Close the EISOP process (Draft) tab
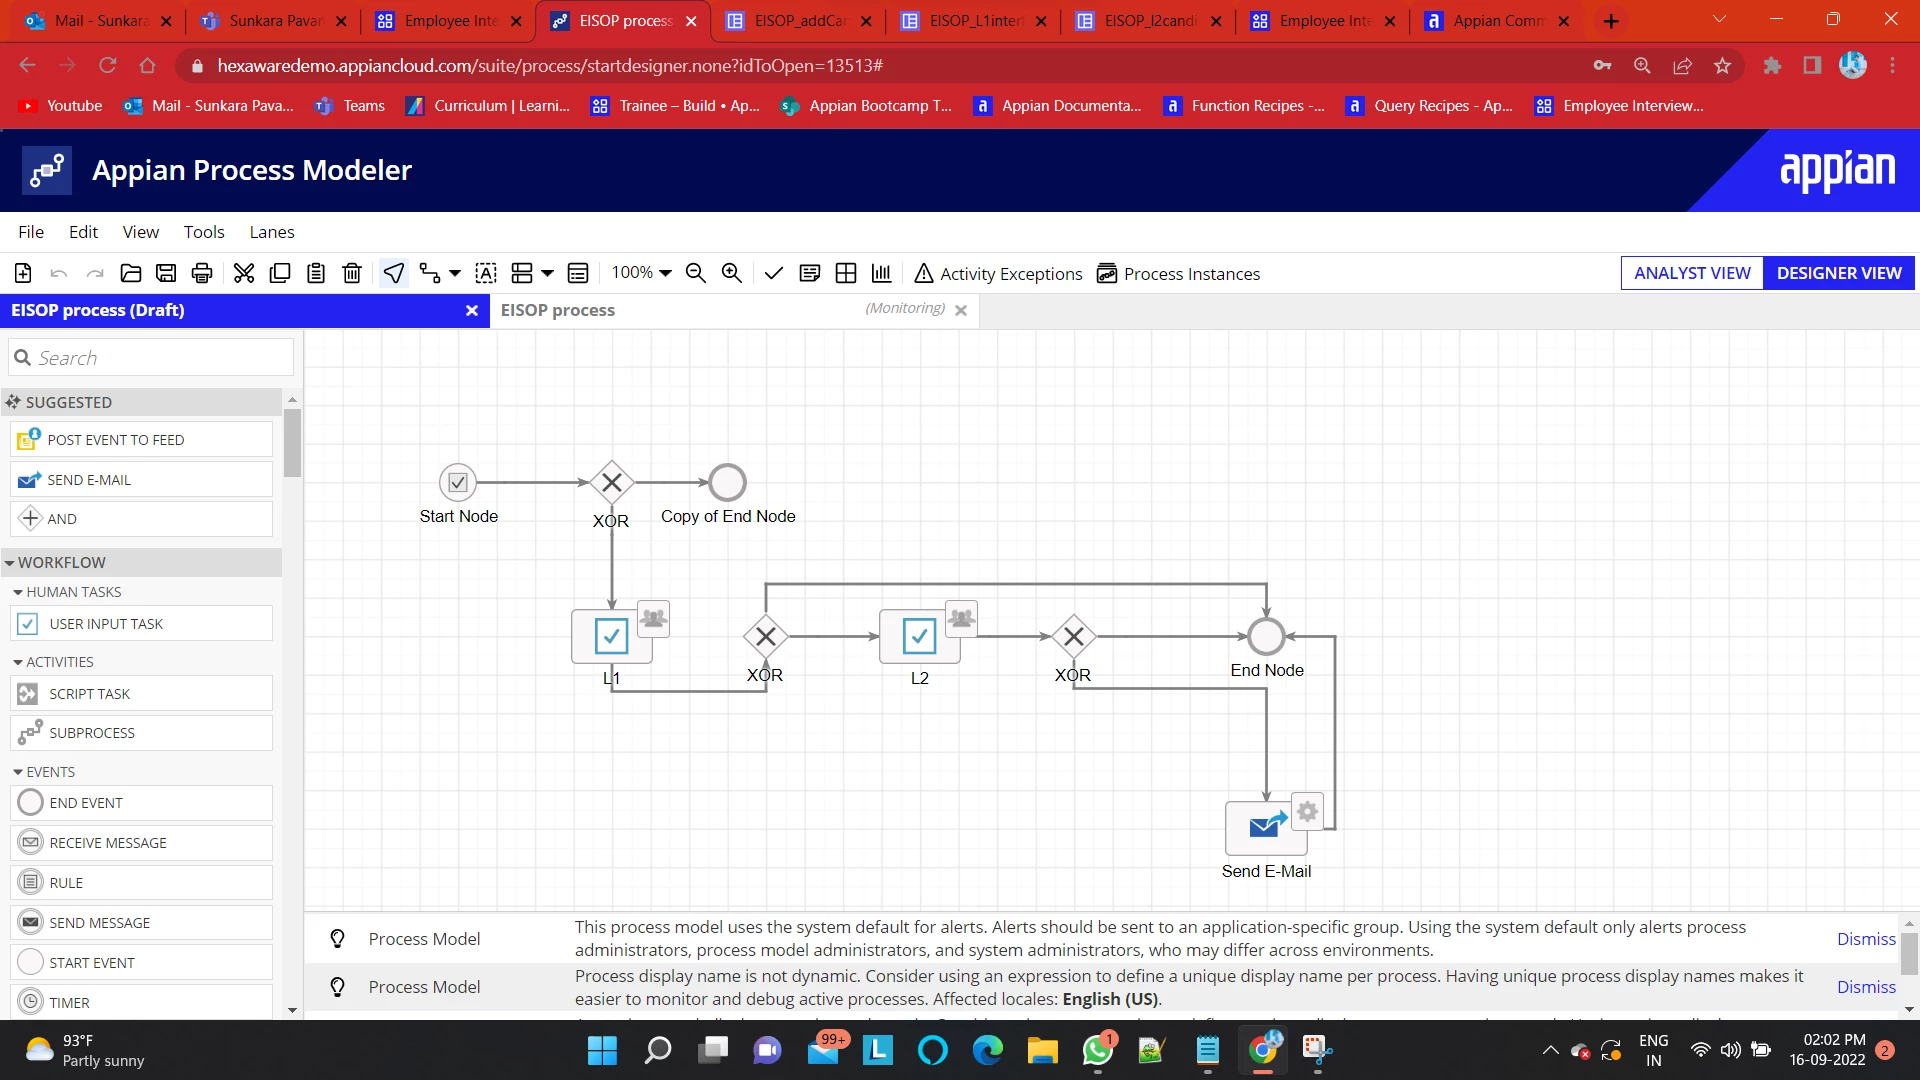Viewport: 1920px width, 1080px height. click(472, 311)
